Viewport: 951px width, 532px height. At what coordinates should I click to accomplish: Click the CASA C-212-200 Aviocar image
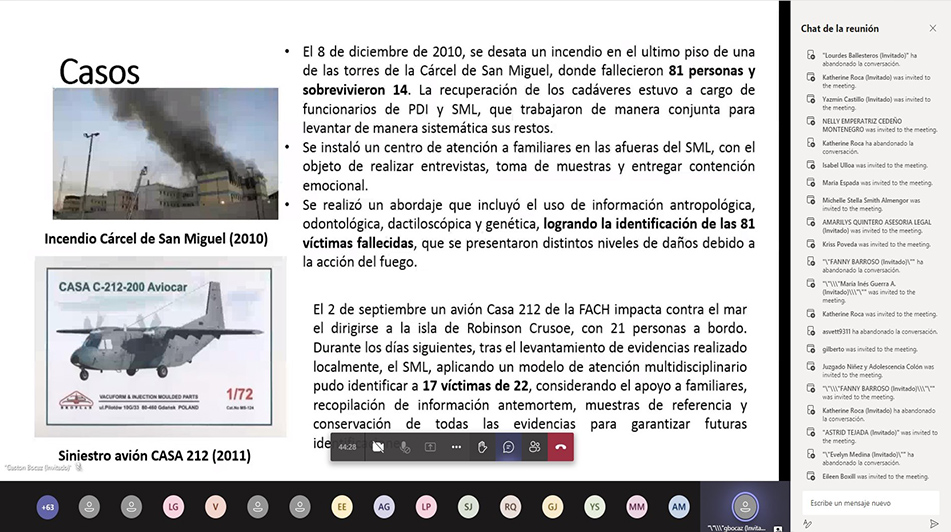point(160,346)
